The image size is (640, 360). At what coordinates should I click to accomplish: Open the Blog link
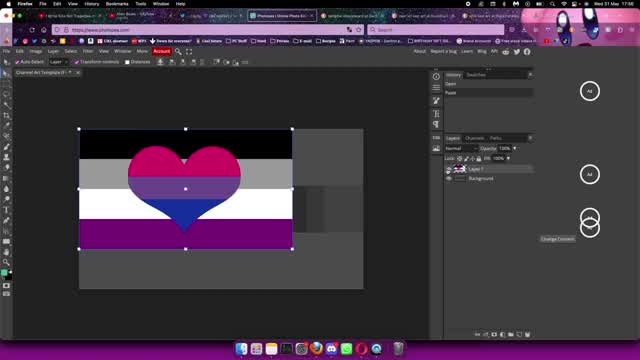point(482,51)
